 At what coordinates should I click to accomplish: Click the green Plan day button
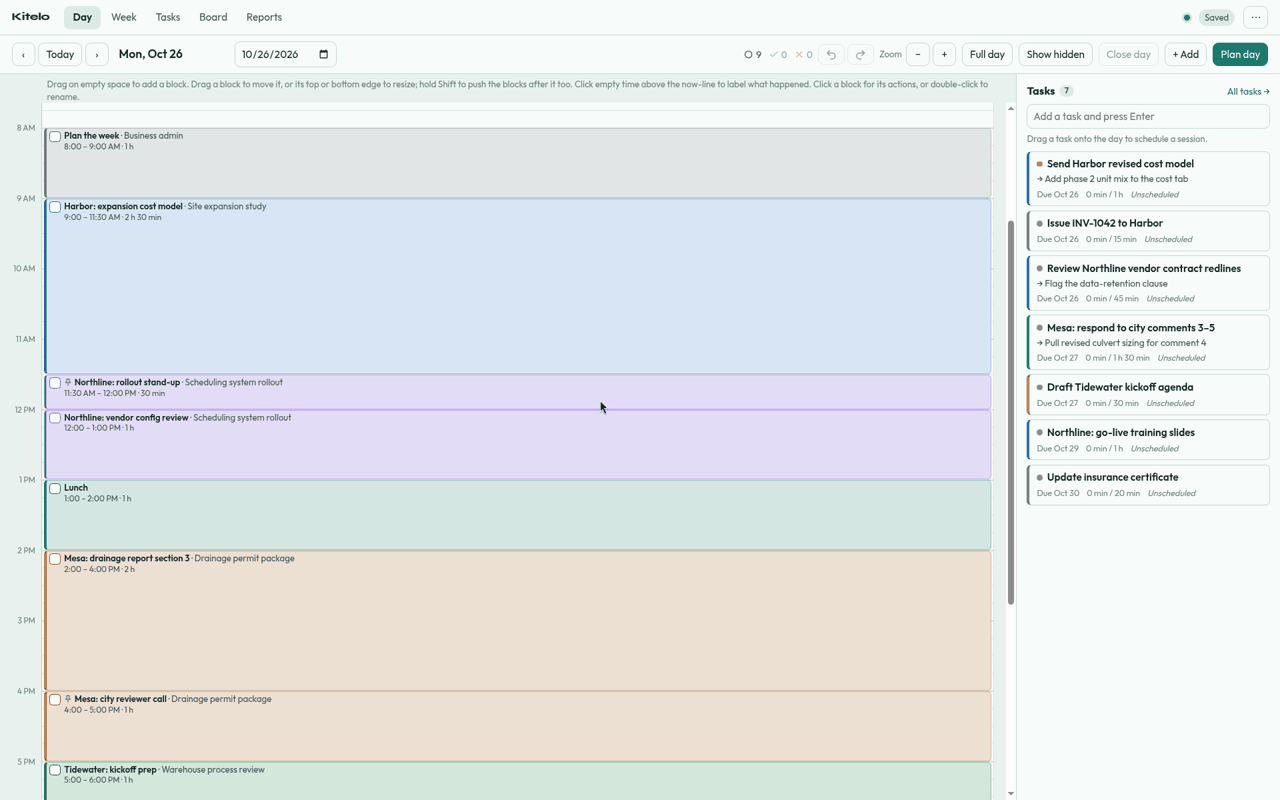click(x=1240, y=55)
